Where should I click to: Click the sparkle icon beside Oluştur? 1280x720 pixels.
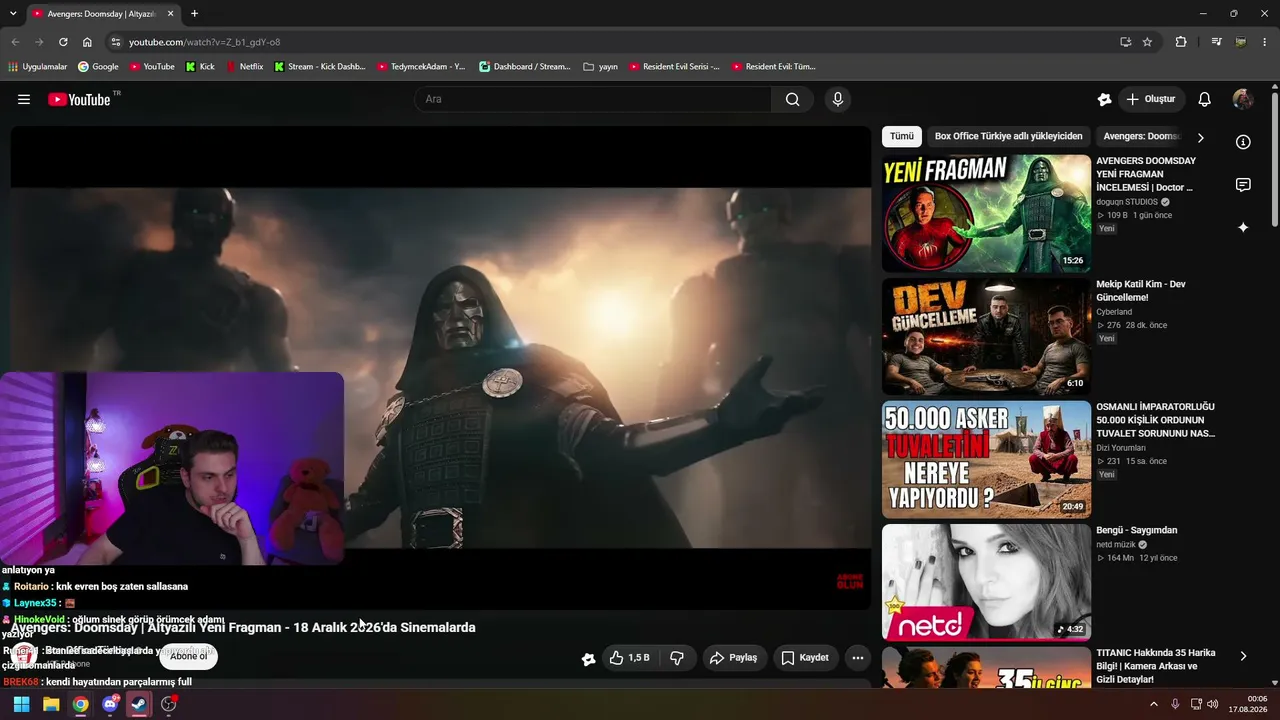click(x=1104, y=99)
